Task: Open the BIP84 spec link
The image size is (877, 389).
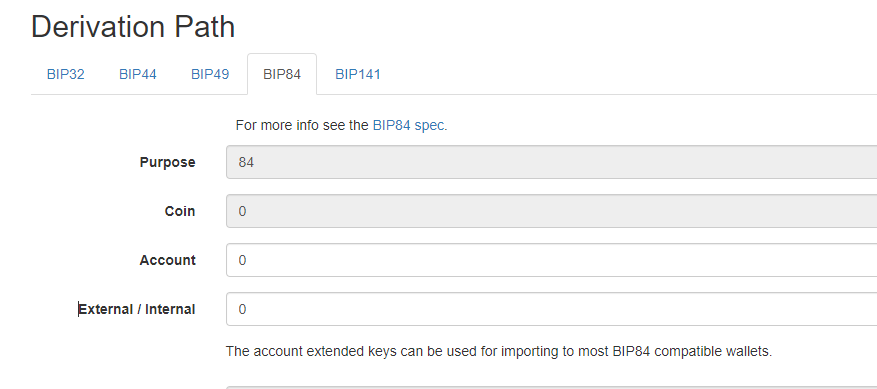Action: coord(409,125)
